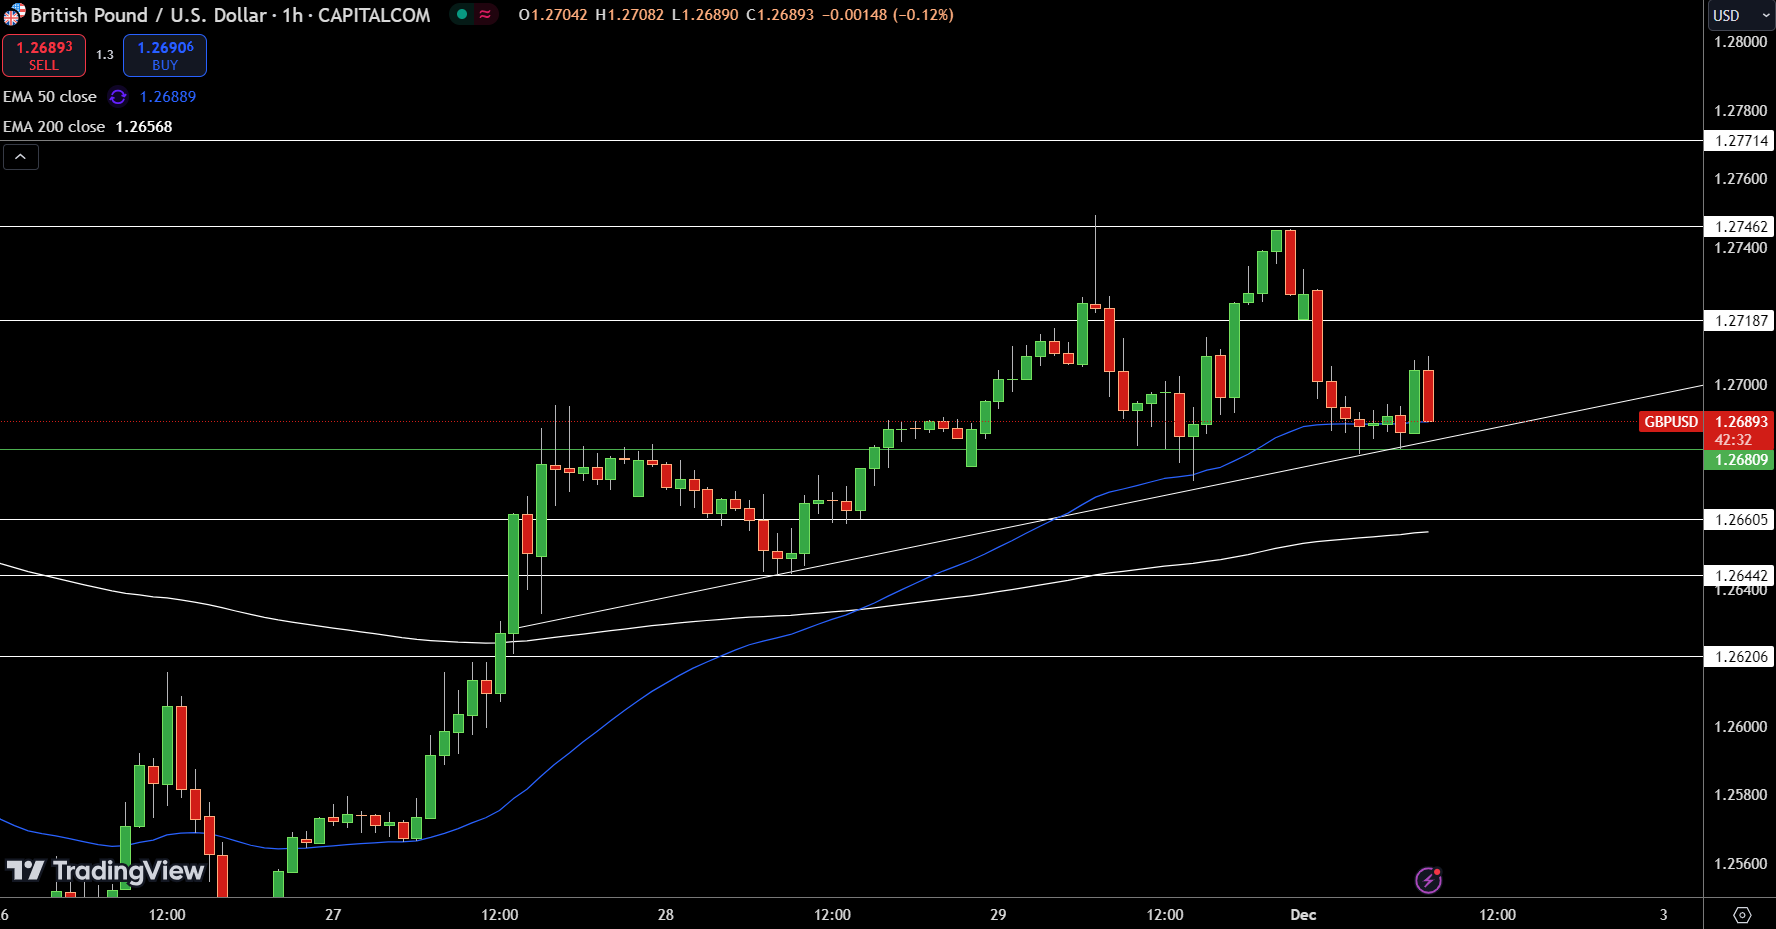Click the Dec date label on time axis
The width and height of the screenshot is (1776, 929).
click(1303, 915)
